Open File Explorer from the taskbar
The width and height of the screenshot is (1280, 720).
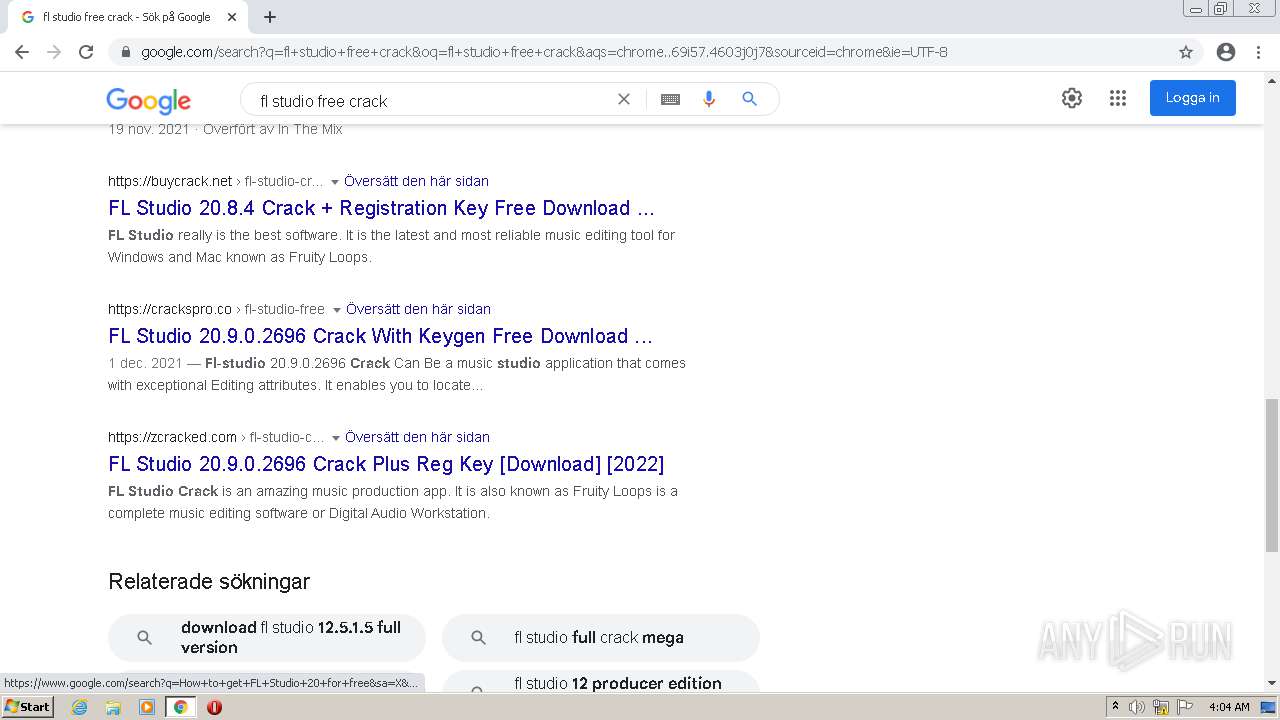point(113,707)
